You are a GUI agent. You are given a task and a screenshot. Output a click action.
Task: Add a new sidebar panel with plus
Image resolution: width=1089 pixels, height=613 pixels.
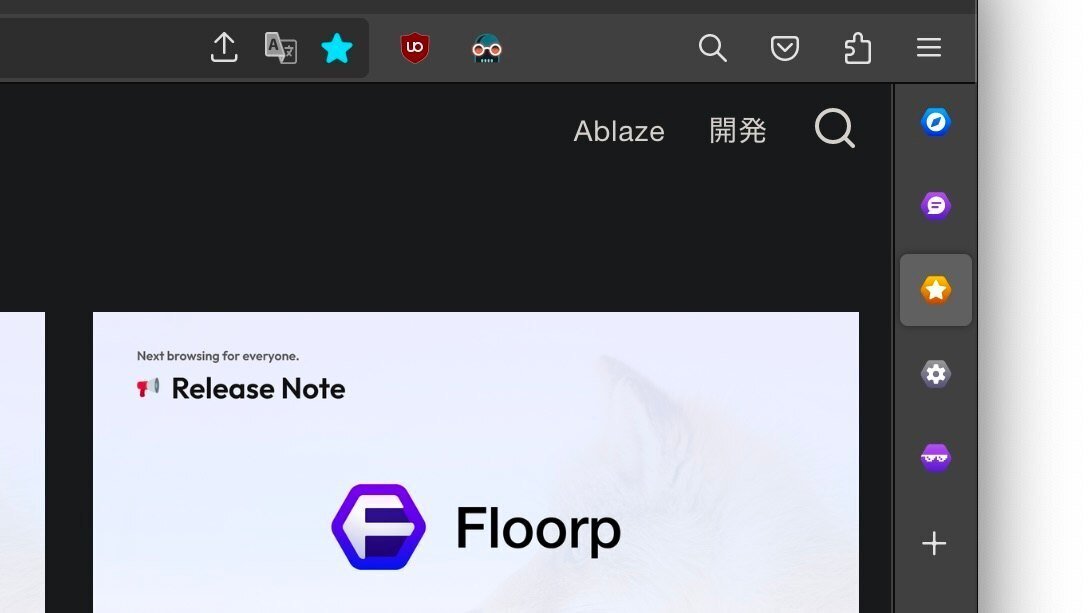point(934,543)
